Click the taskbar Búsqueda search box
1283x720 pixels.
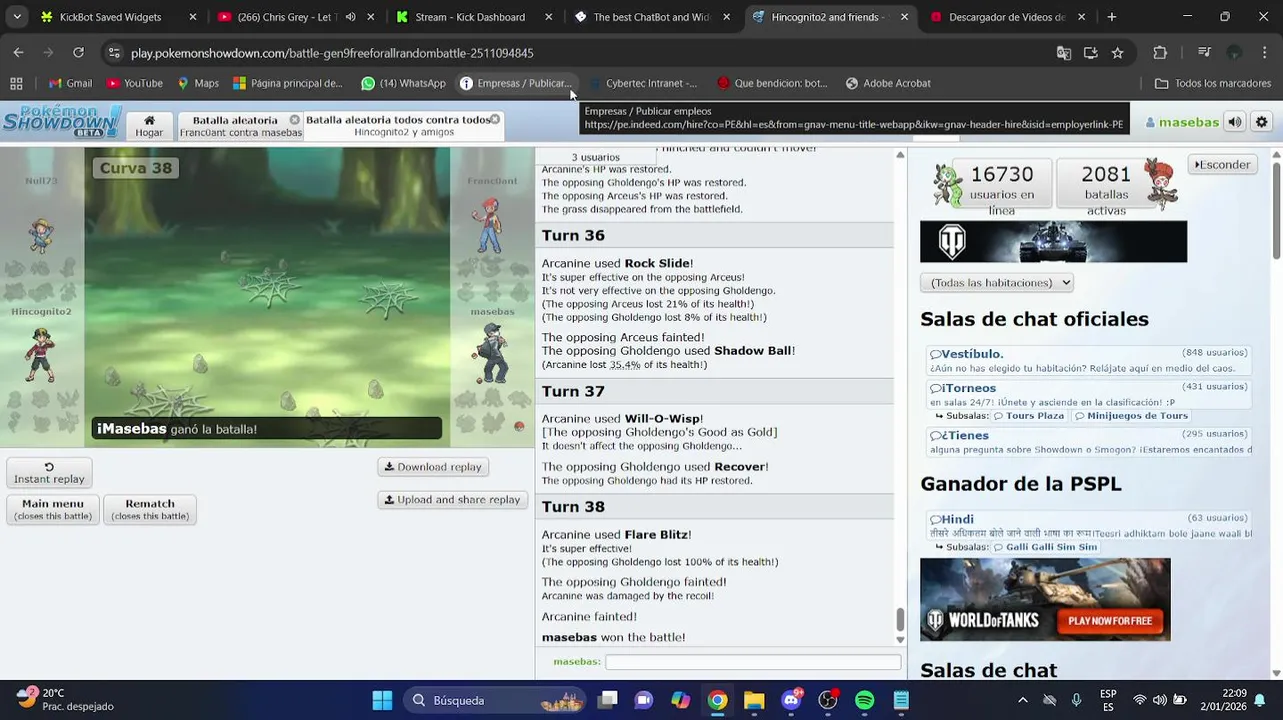496,700
